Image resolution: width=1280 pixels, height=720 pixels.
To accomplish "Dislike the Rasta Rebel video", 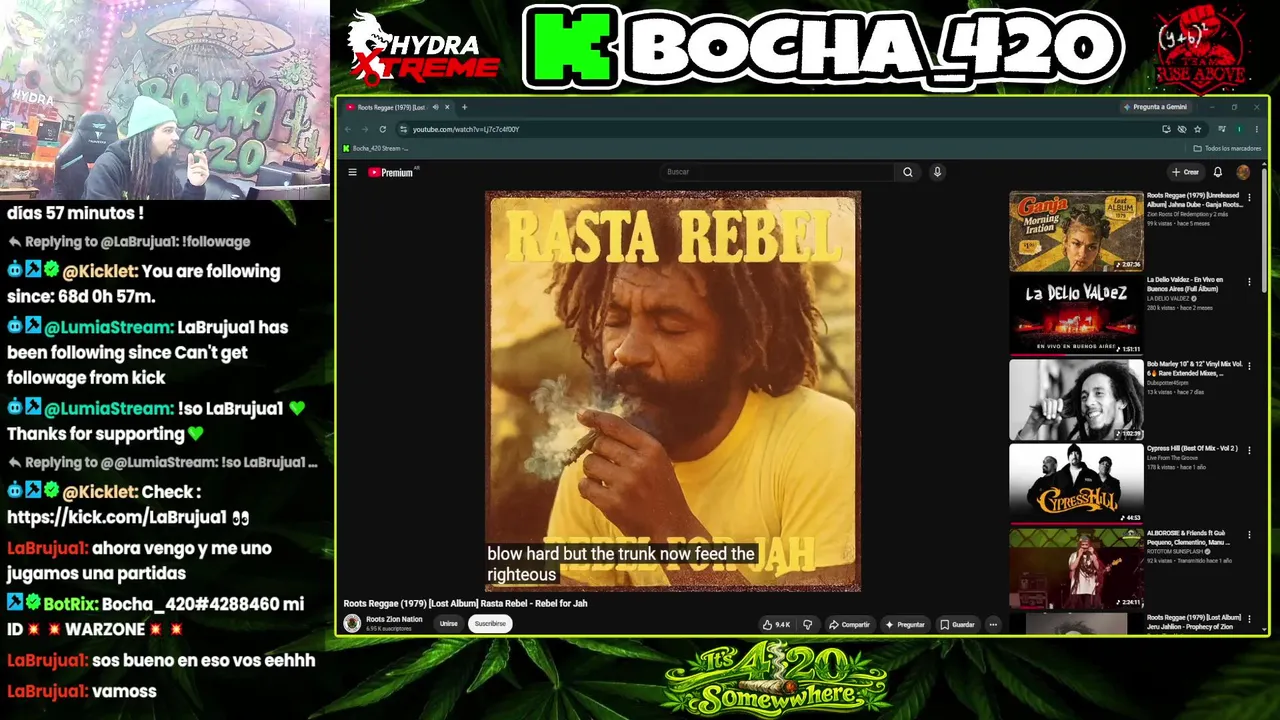I will coord(808,624).
